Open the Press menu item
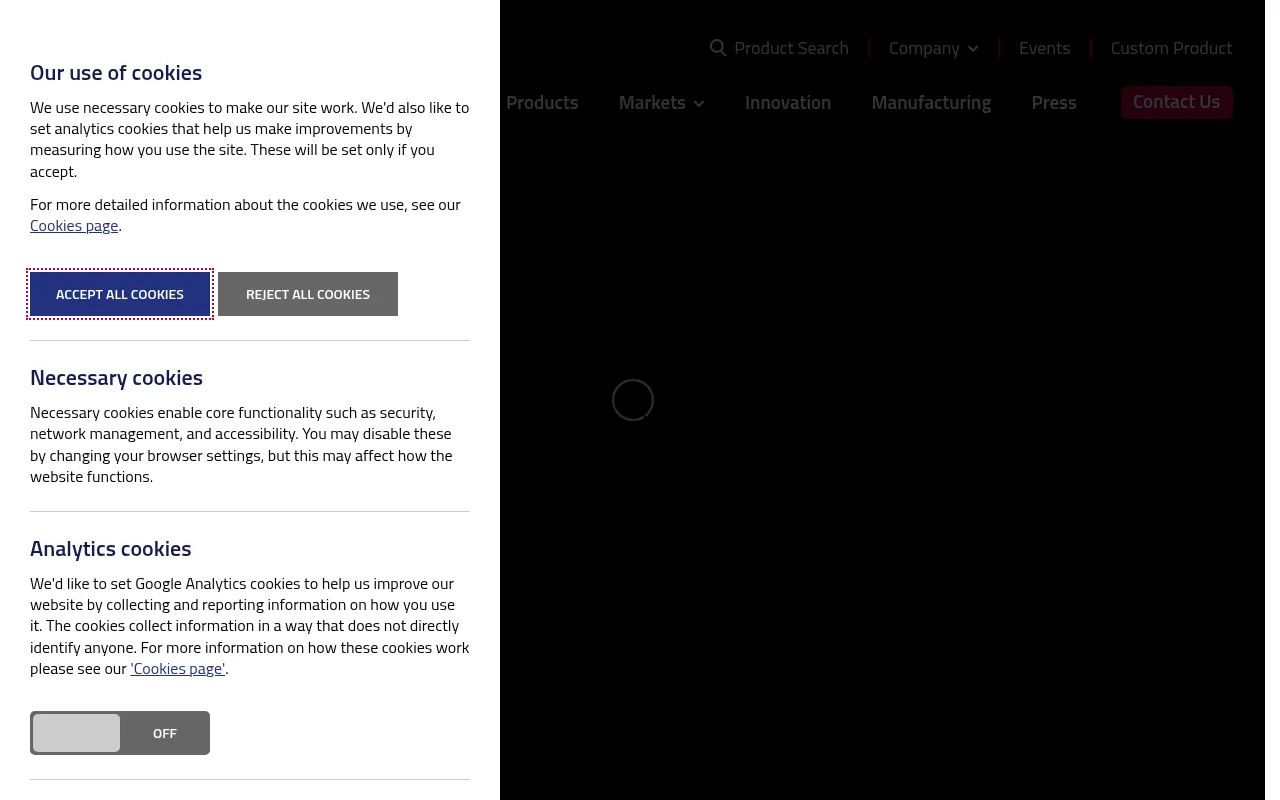 coord(1054,102)
